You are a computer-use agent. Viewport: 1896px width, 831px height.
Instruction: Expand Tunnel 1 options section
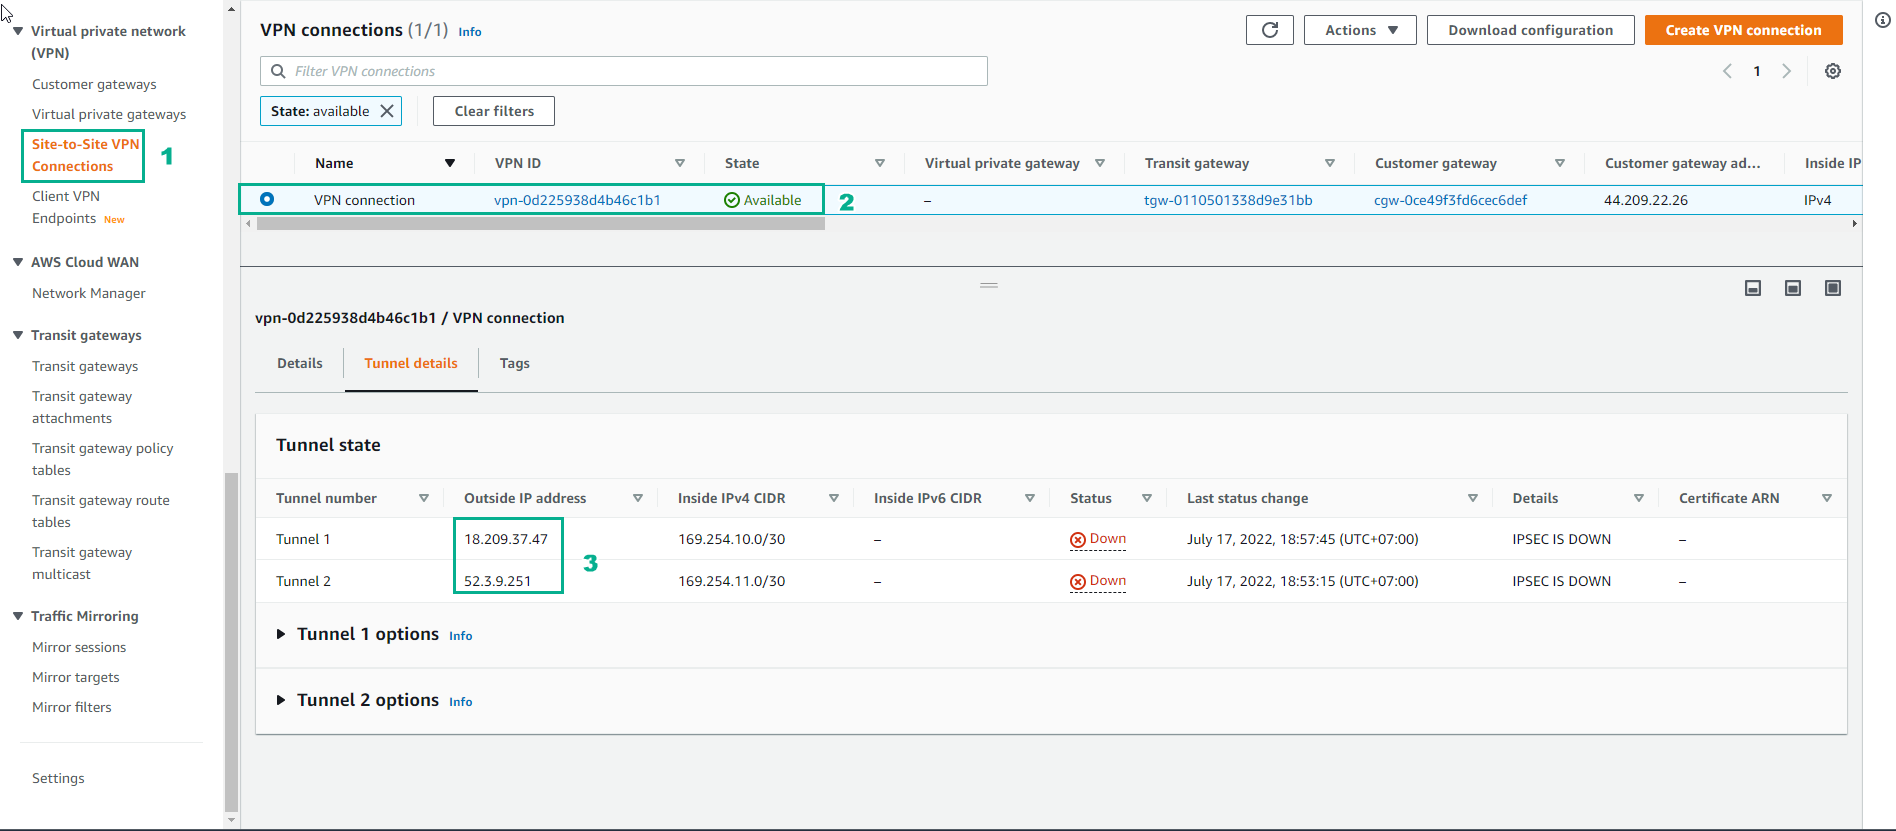(x=281, y=634)
